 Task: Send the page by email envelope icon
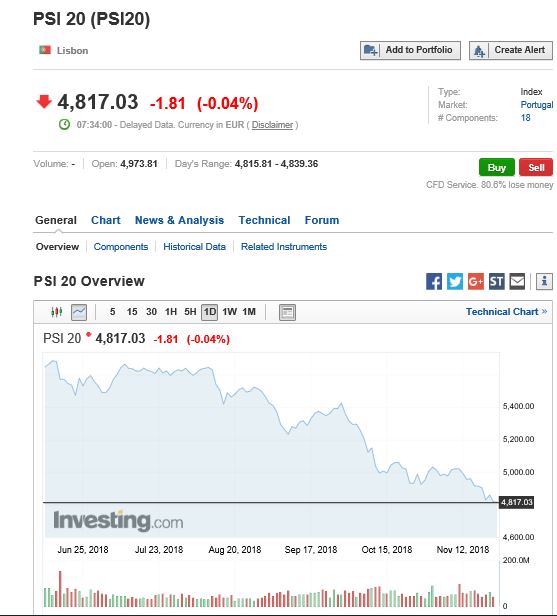[x=517, y=281]
